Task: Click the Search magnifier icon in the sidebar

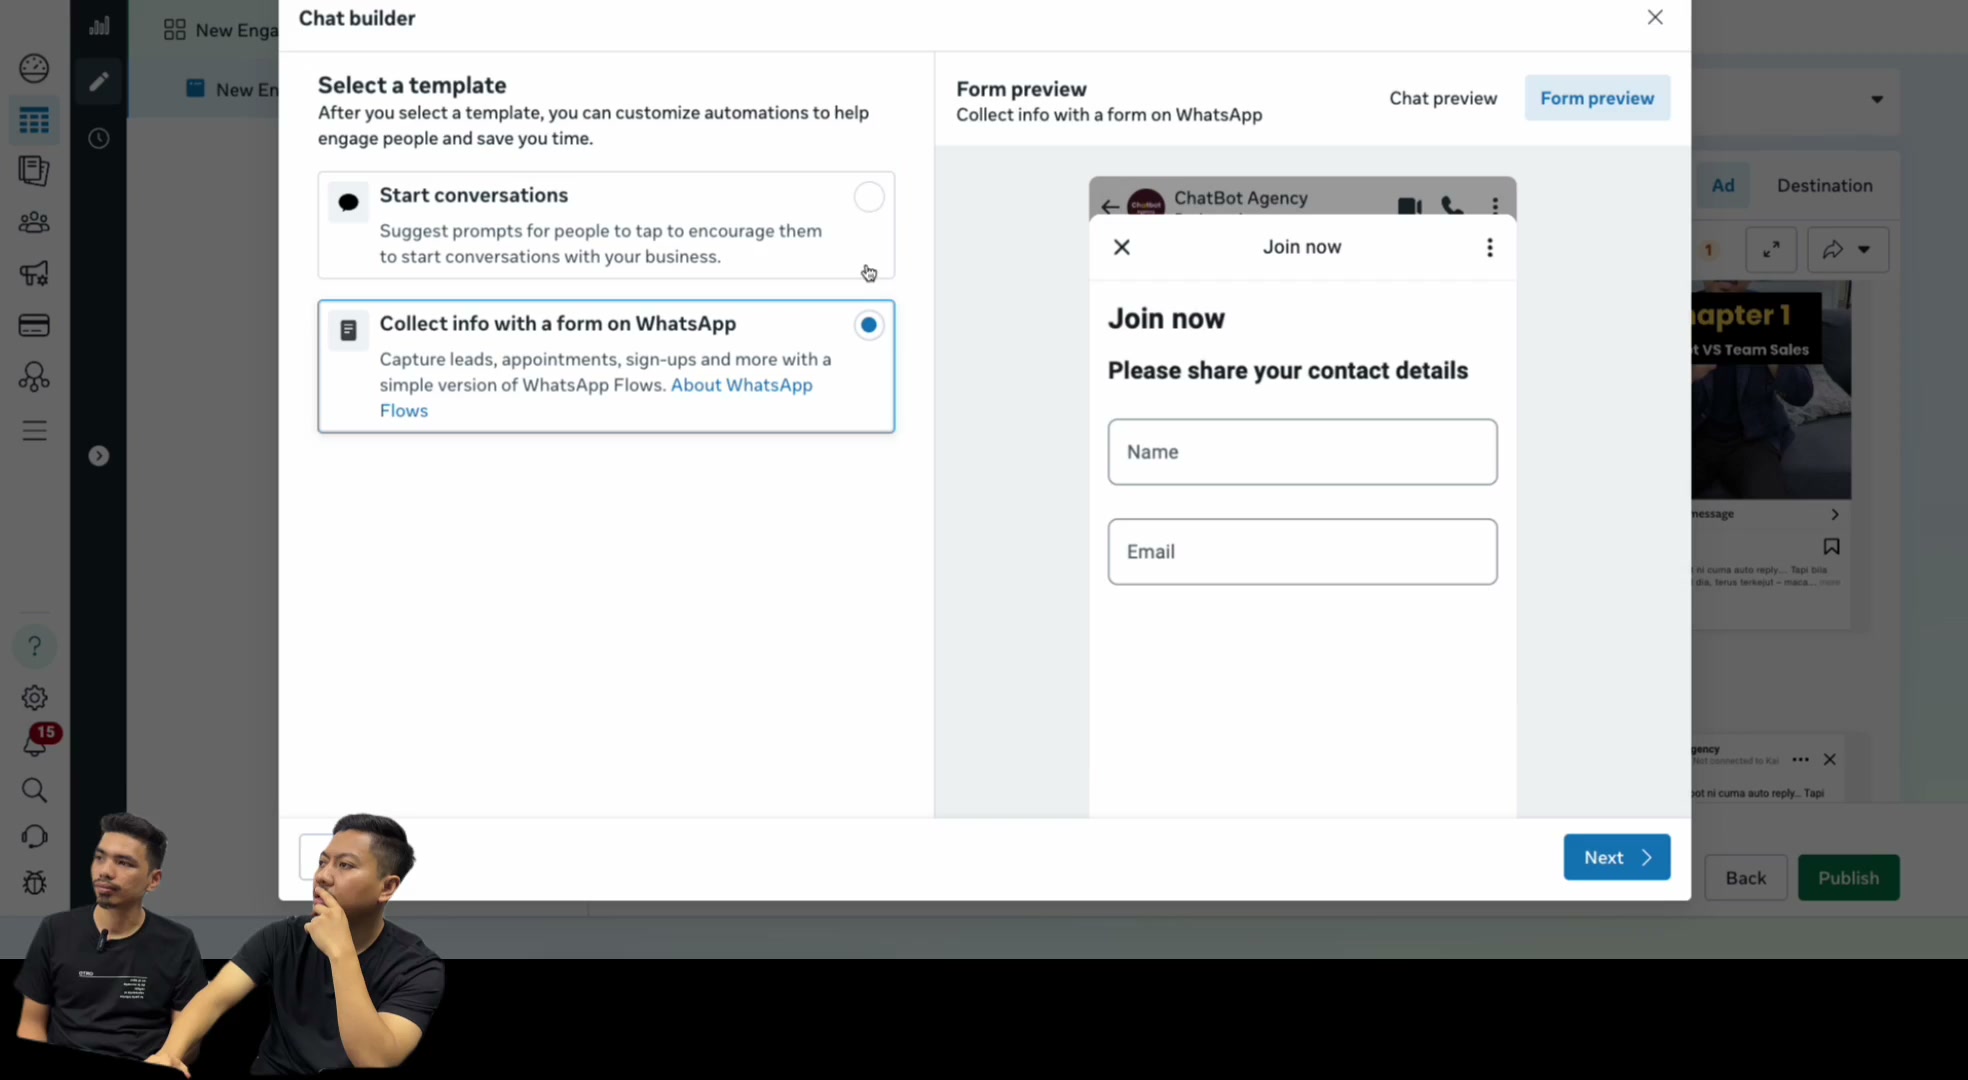Action: tap(34, 791)
